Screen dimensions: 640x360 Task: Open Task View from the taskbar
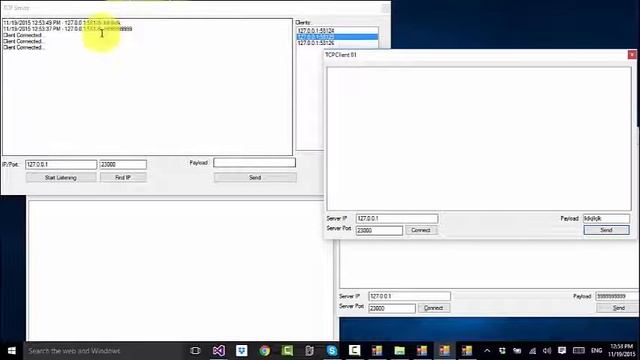click(x=196, y=351)
